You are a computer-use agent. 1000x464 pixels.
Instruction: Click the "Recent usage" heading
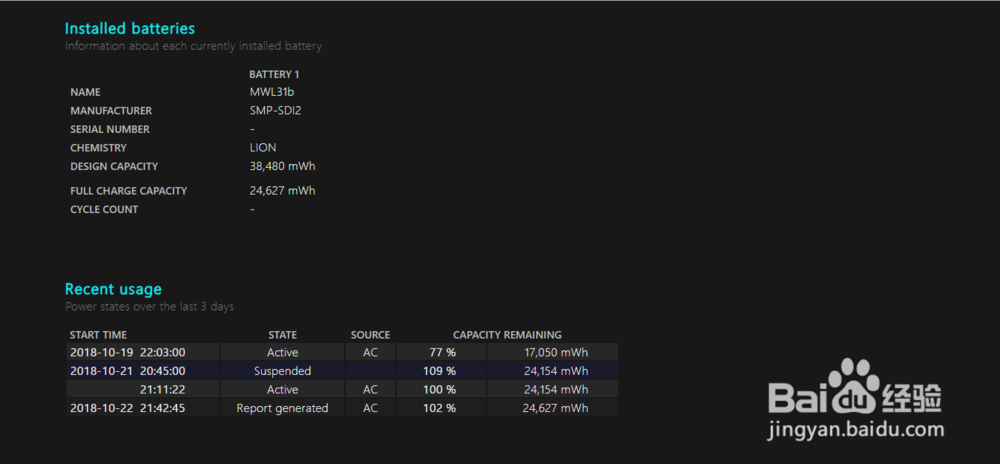point(113,289)
